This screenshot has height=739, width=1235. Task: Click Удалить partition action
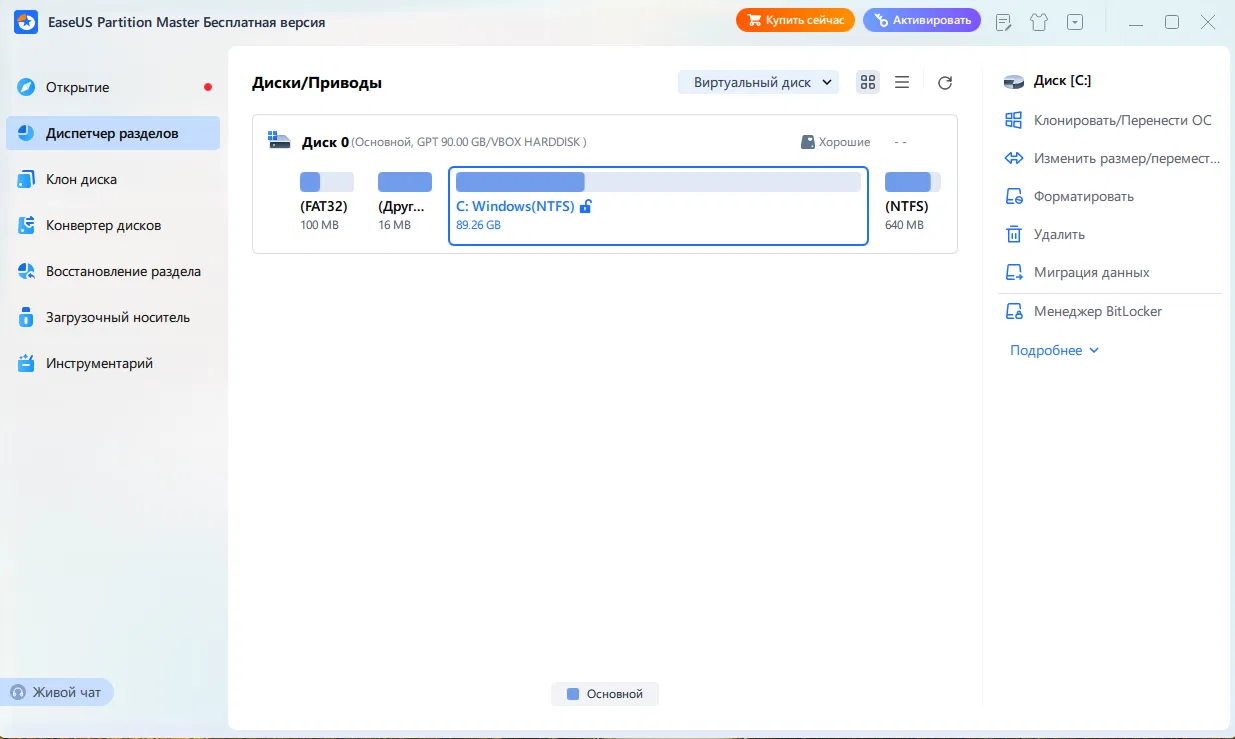coord(1110,234)
